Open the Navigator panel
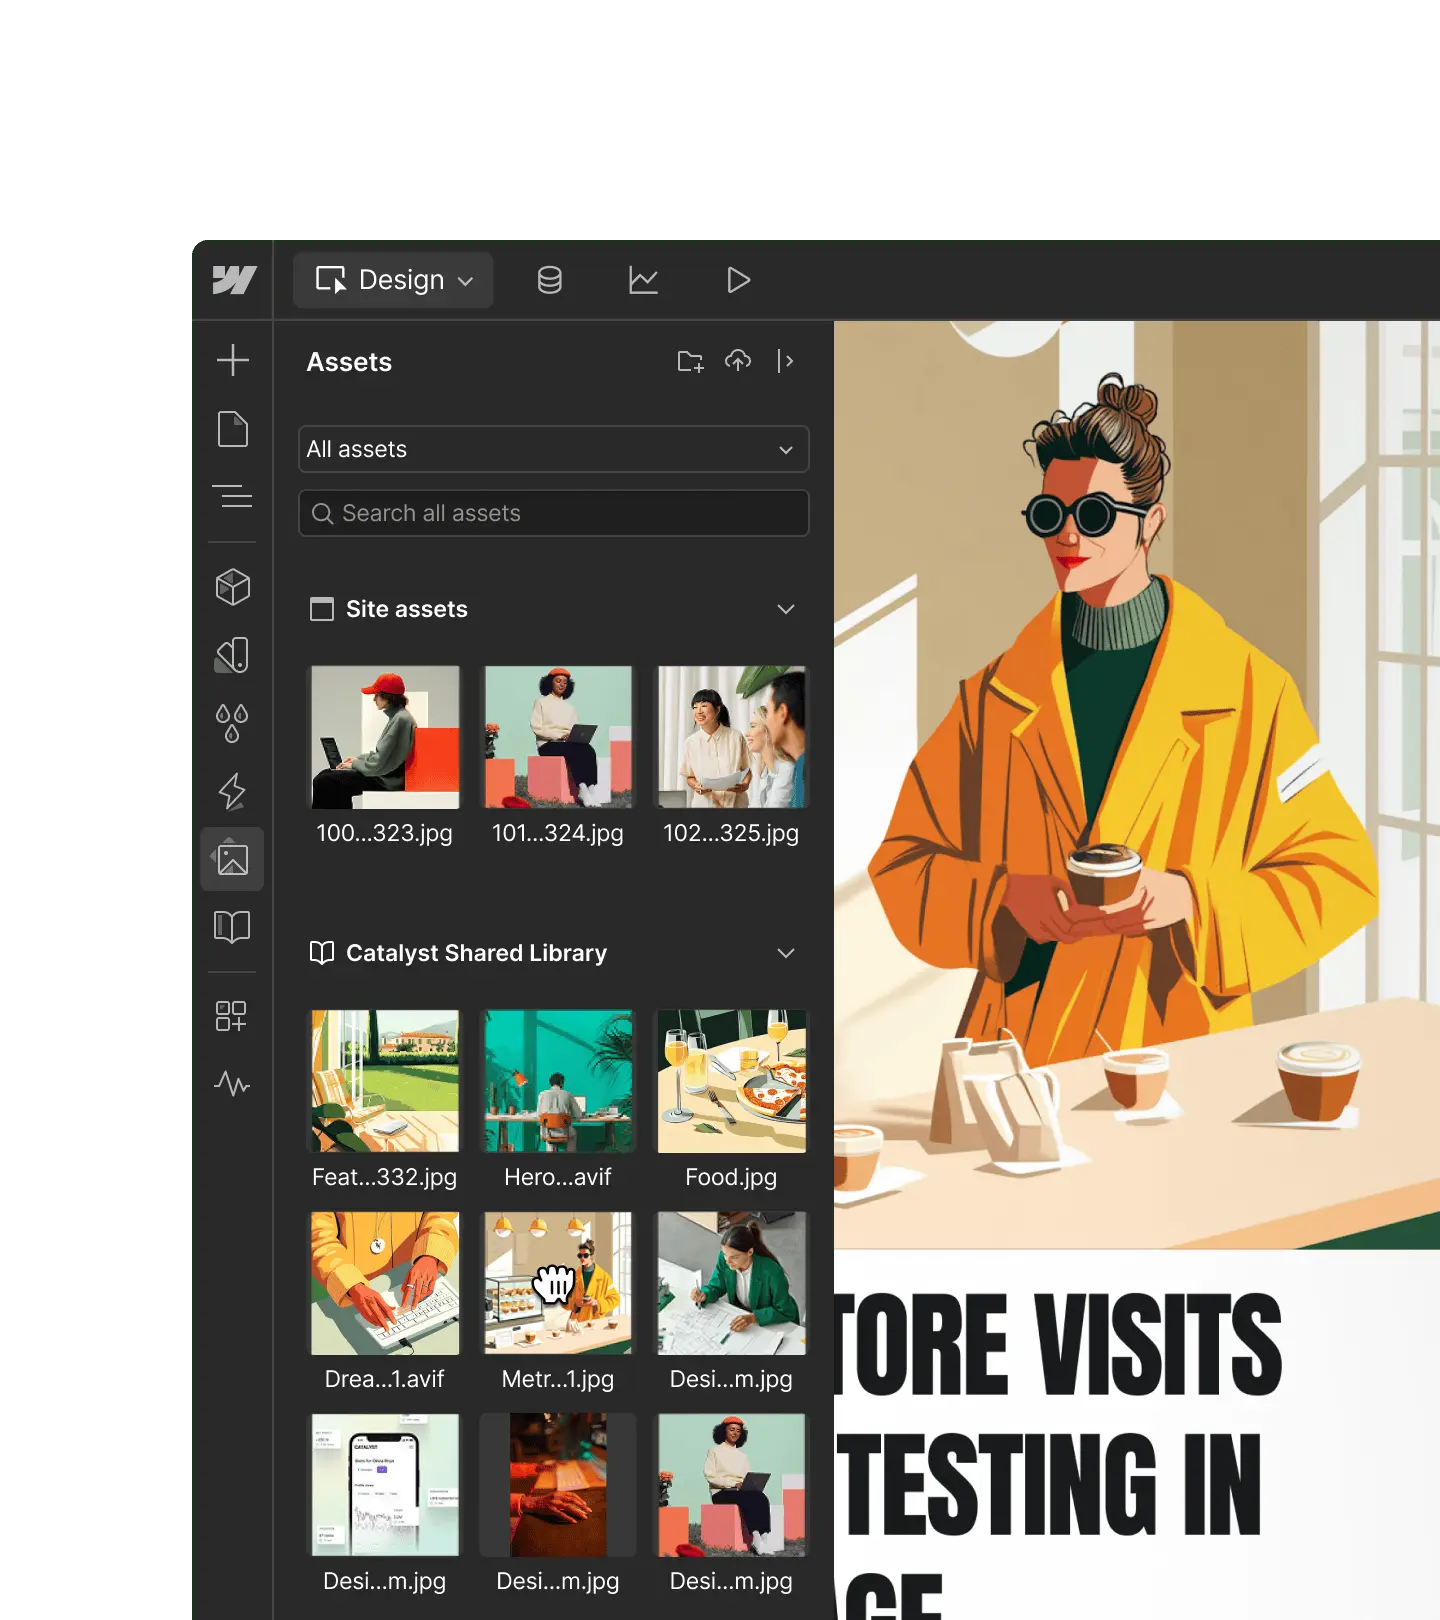Viewport: 1440px width, 1620px height. pos(233,496)
